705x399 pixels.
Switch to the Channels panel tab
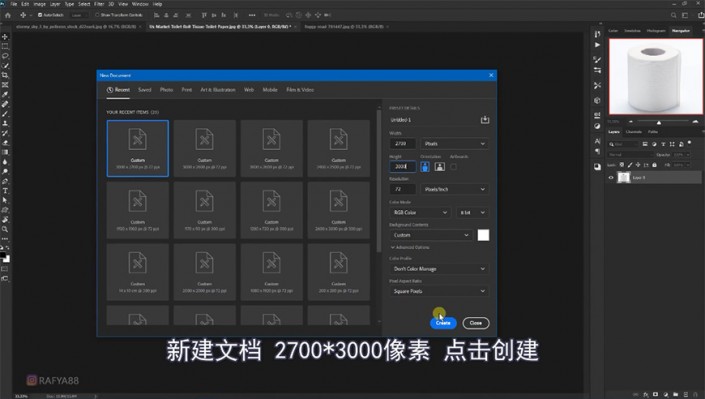634,132
